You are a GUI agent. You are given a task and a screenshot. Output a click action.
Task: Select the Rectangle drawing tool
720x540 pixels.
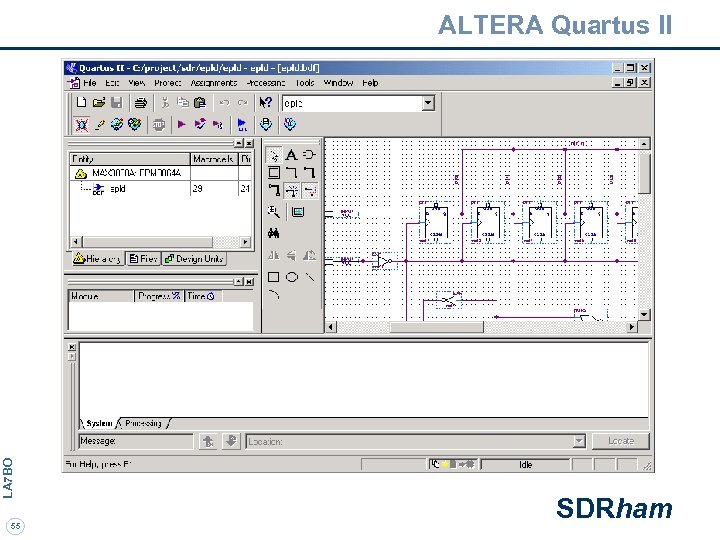point(274,277)
